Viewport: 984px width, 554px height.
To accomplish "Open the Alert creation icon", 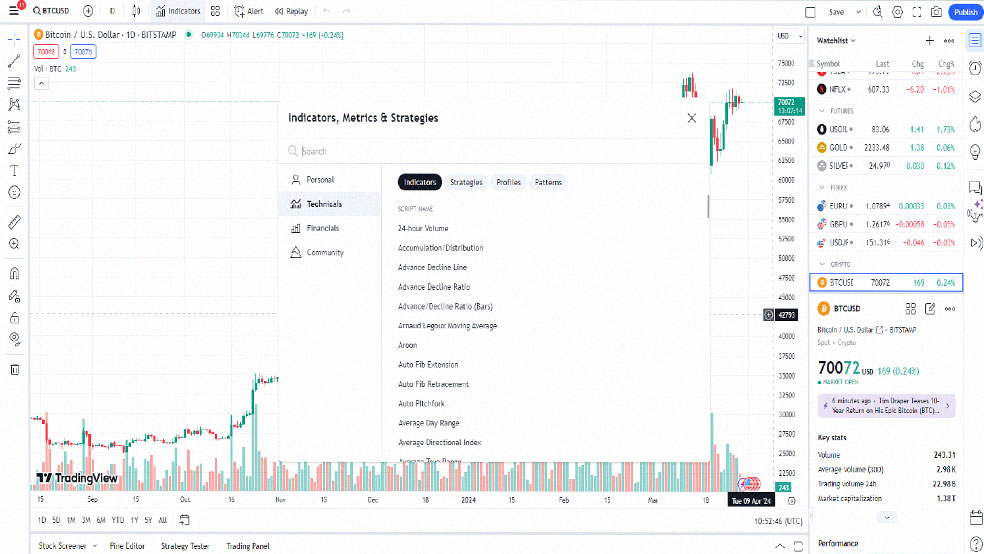I will (249, 11).
